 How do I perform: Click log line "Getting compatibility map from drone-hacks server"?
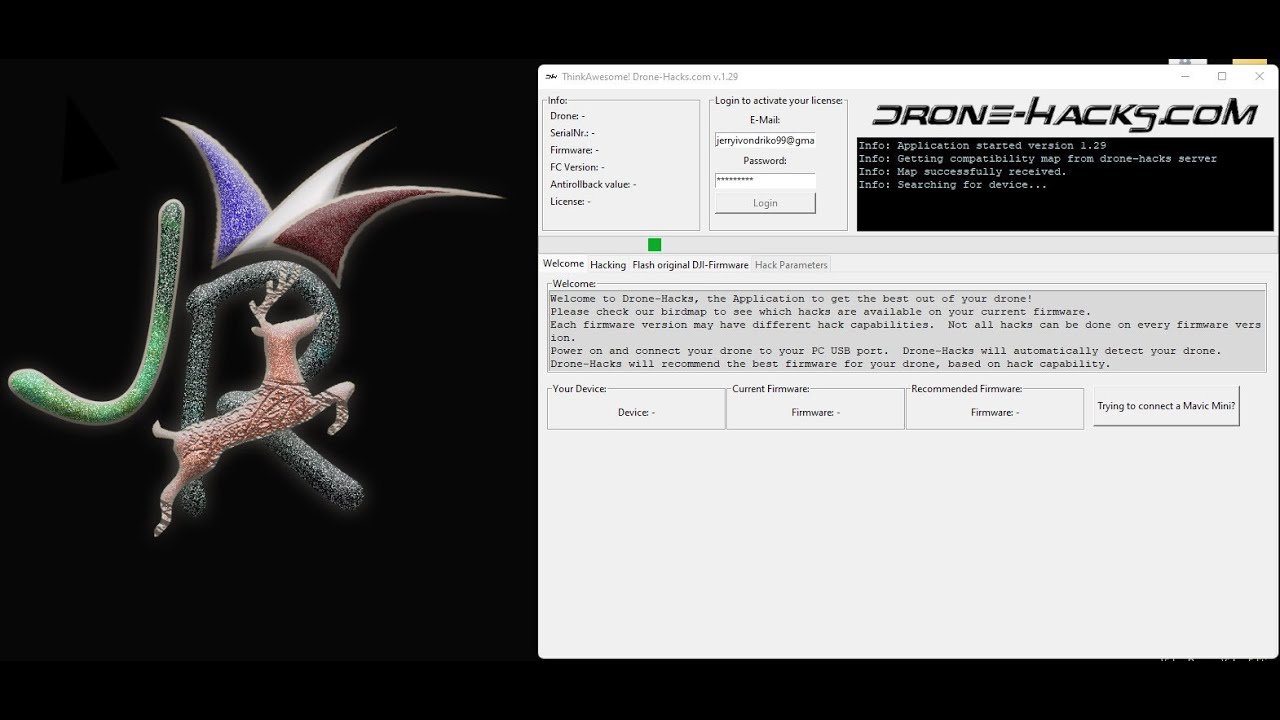tap(1038, 159)
